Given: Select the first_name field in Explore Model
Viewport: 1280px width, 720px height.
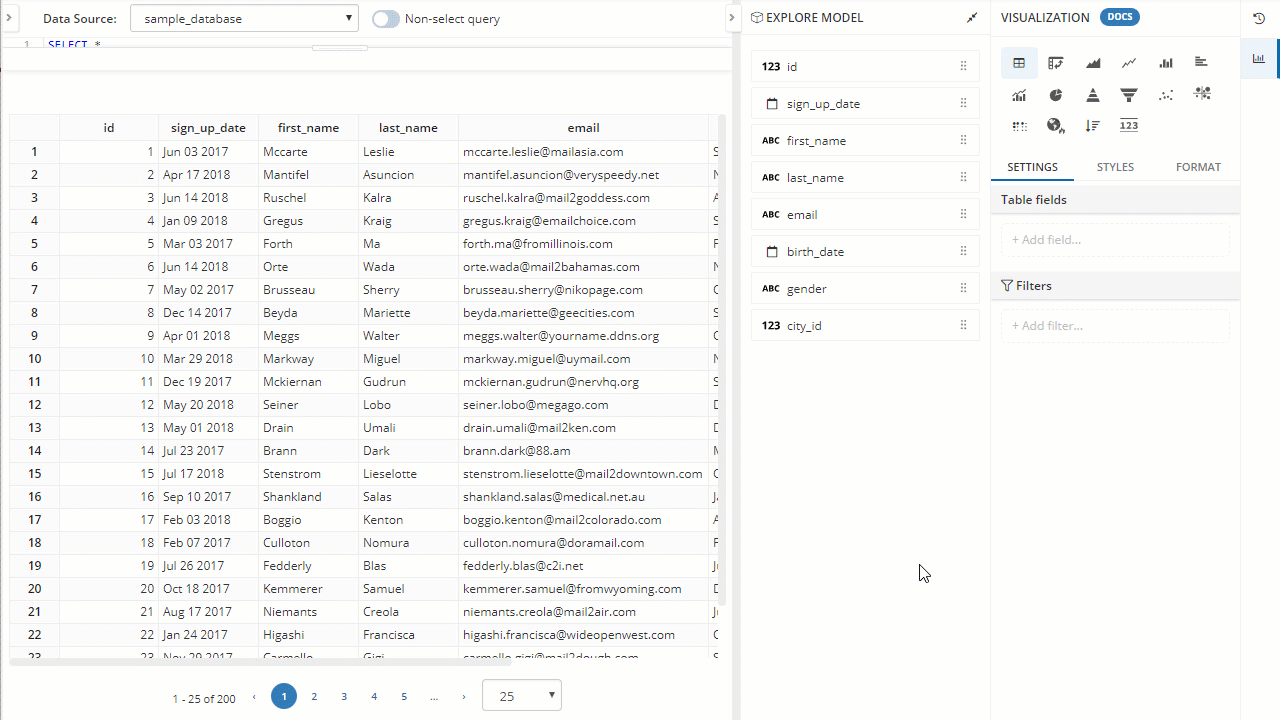Looking at the screenshot, I should 865,140.
